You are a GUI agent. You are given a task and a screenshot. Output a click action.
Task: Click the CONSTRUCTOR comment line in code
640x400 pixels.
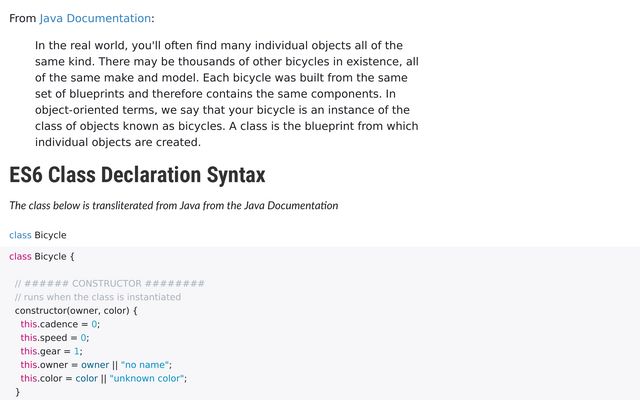click(x=109, y=284)
